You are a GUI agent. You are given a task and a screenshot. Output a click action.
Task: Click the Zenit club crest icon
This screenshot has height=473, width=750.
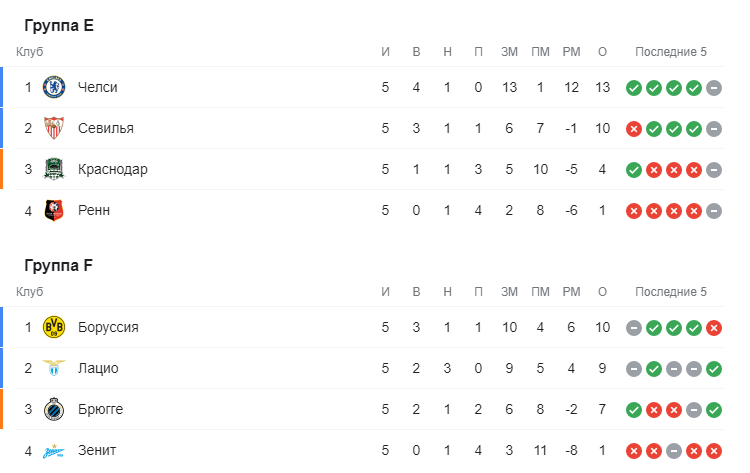pos(54,450)
